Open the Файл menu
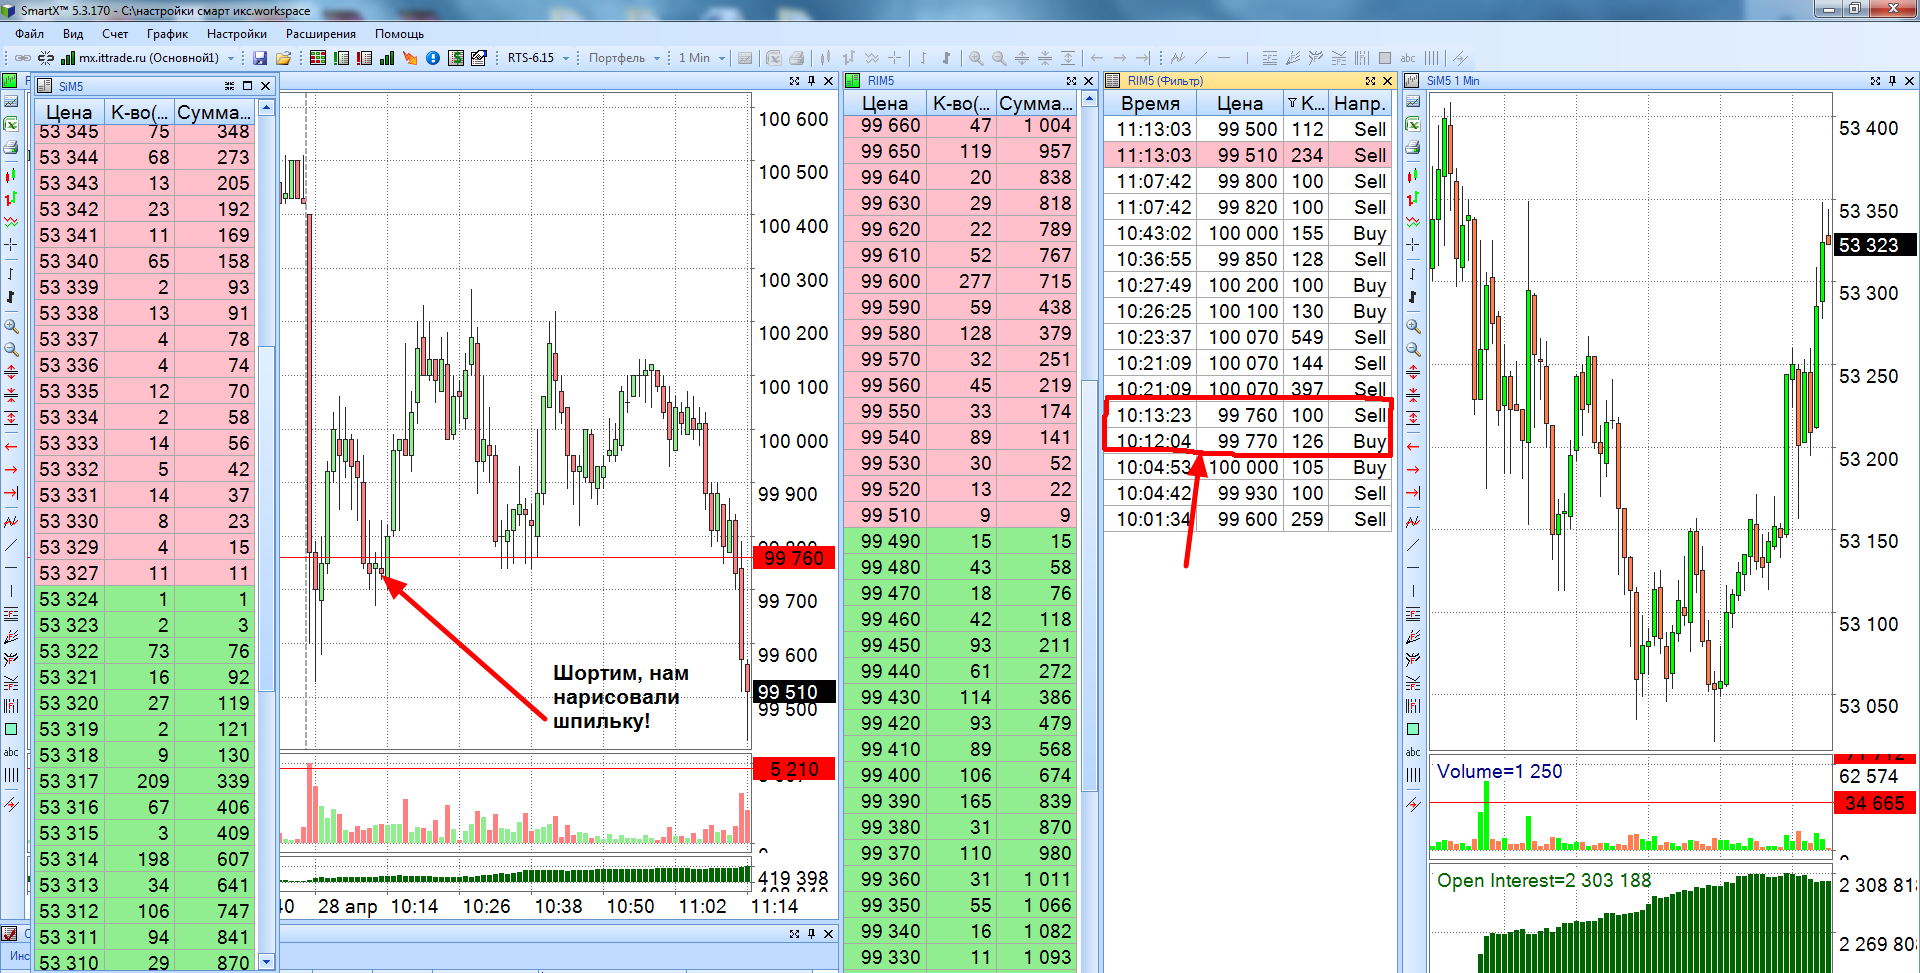Screen dimensions: 1920x973 (x=29, y=34)
